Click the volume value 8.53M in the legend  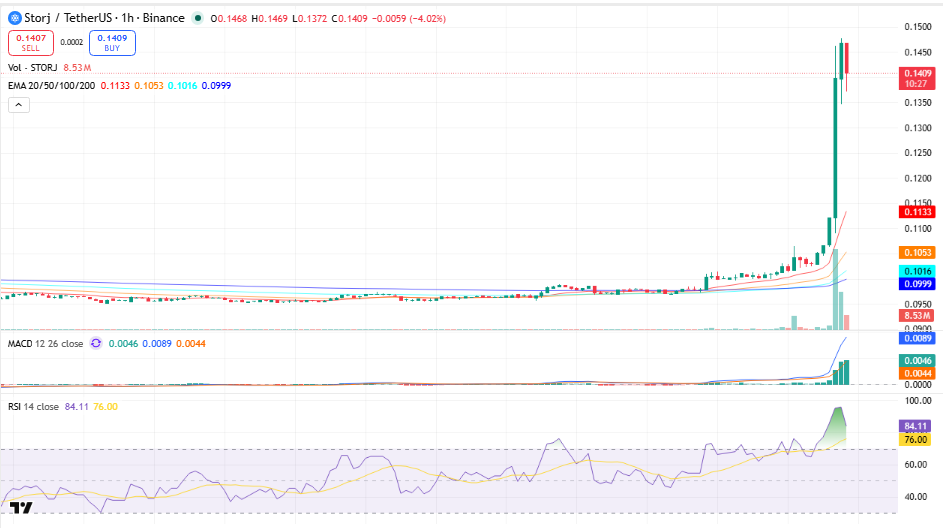pyautogui.click(x=77, y=67)
